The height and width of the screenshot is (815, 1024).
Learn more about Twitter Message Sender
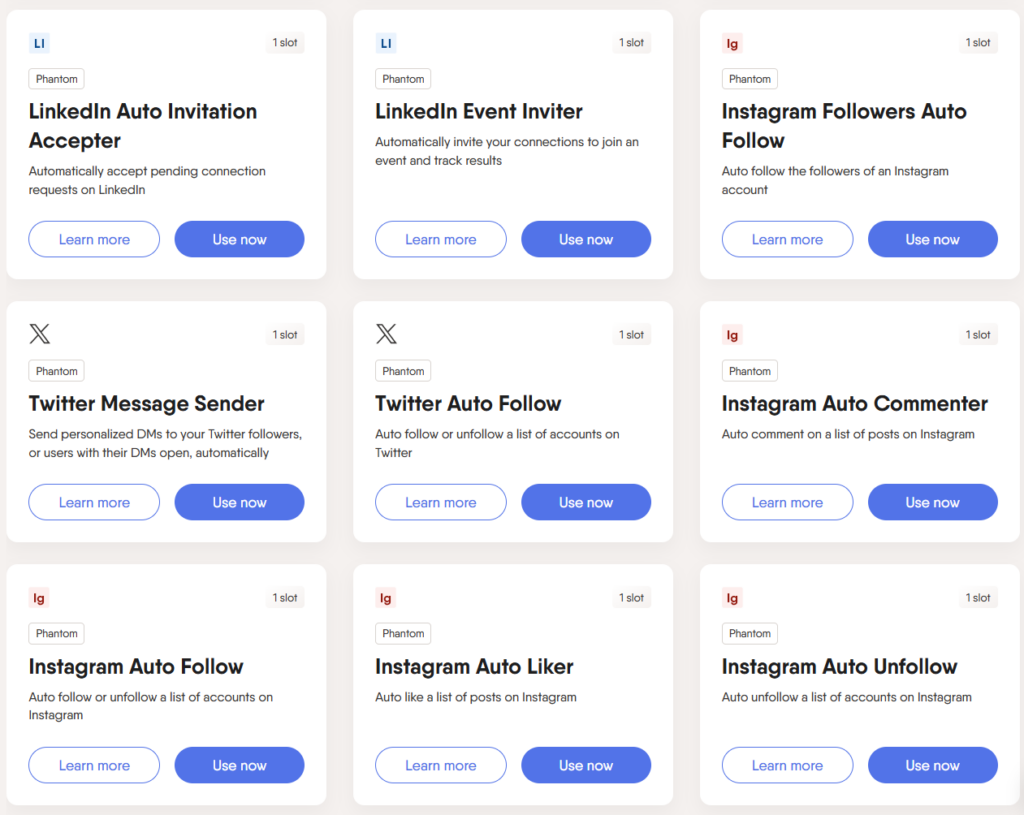[94, 502]
